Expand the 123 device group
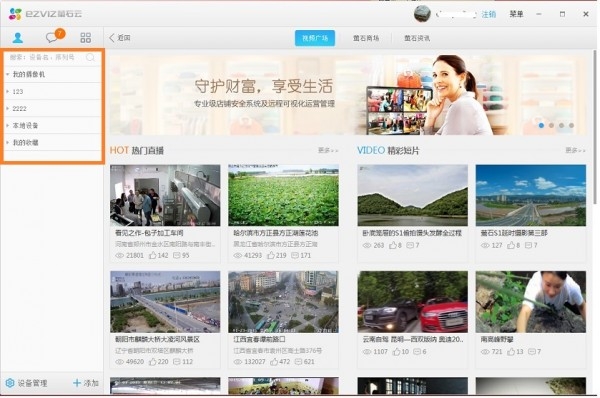 (x=7, y=91)
